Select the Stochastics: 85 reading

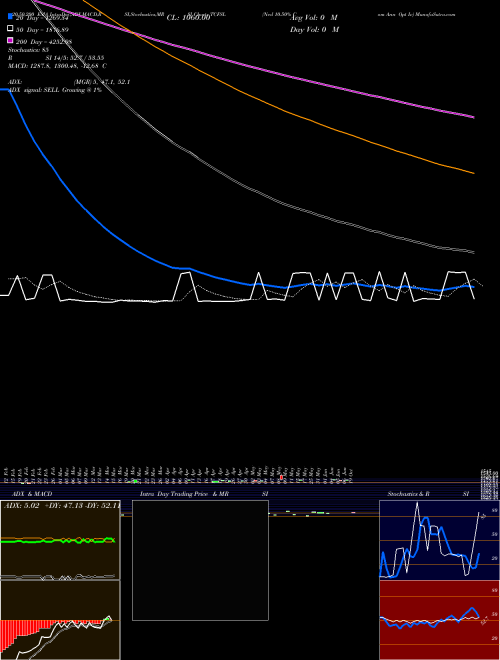click(28, 50)
